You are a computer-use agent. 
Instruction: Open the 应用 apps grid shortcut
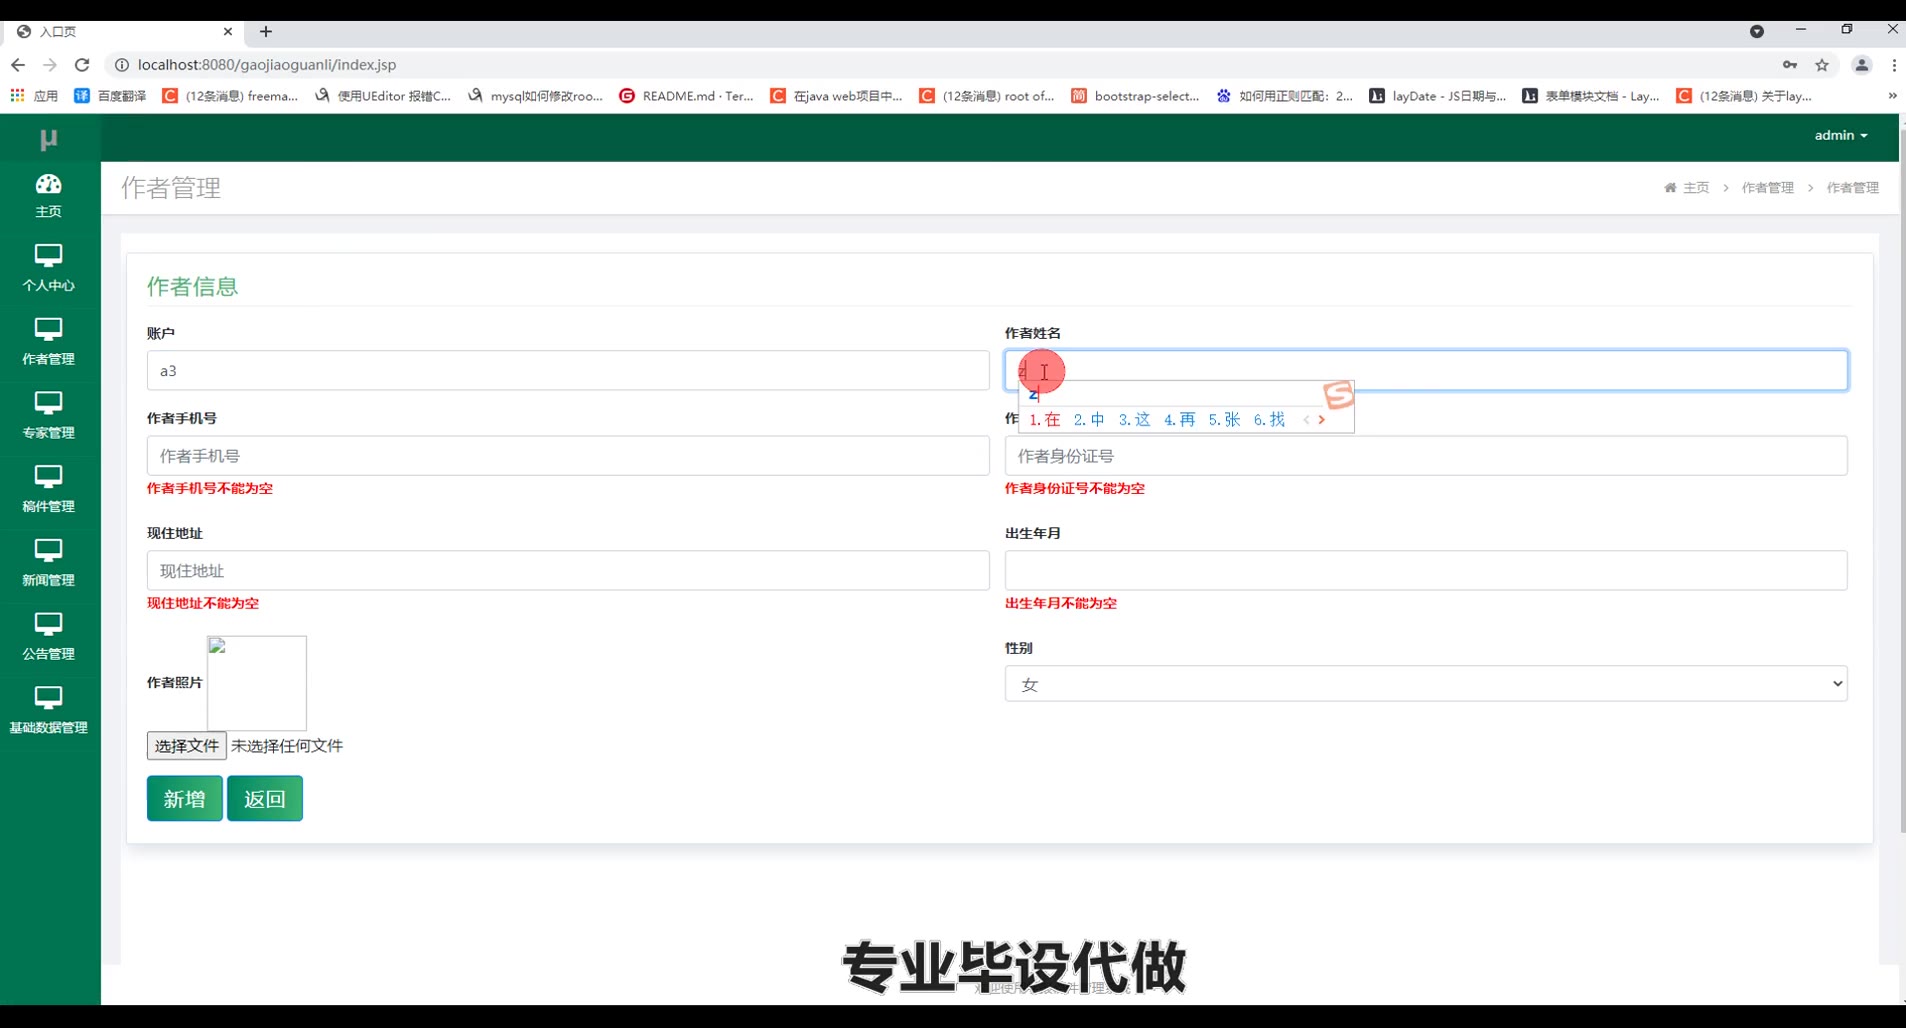click(x=34, y=96)
